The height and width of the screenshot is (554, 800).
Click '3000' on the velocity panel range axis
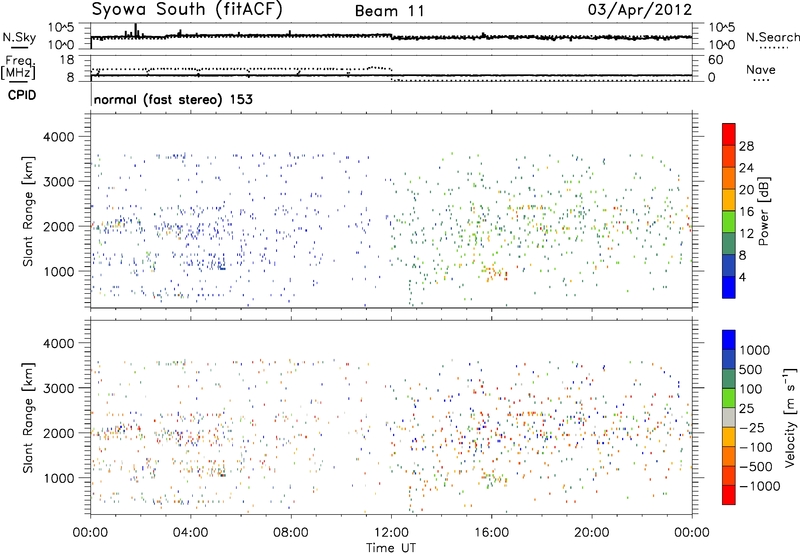[x=59, y=388]
